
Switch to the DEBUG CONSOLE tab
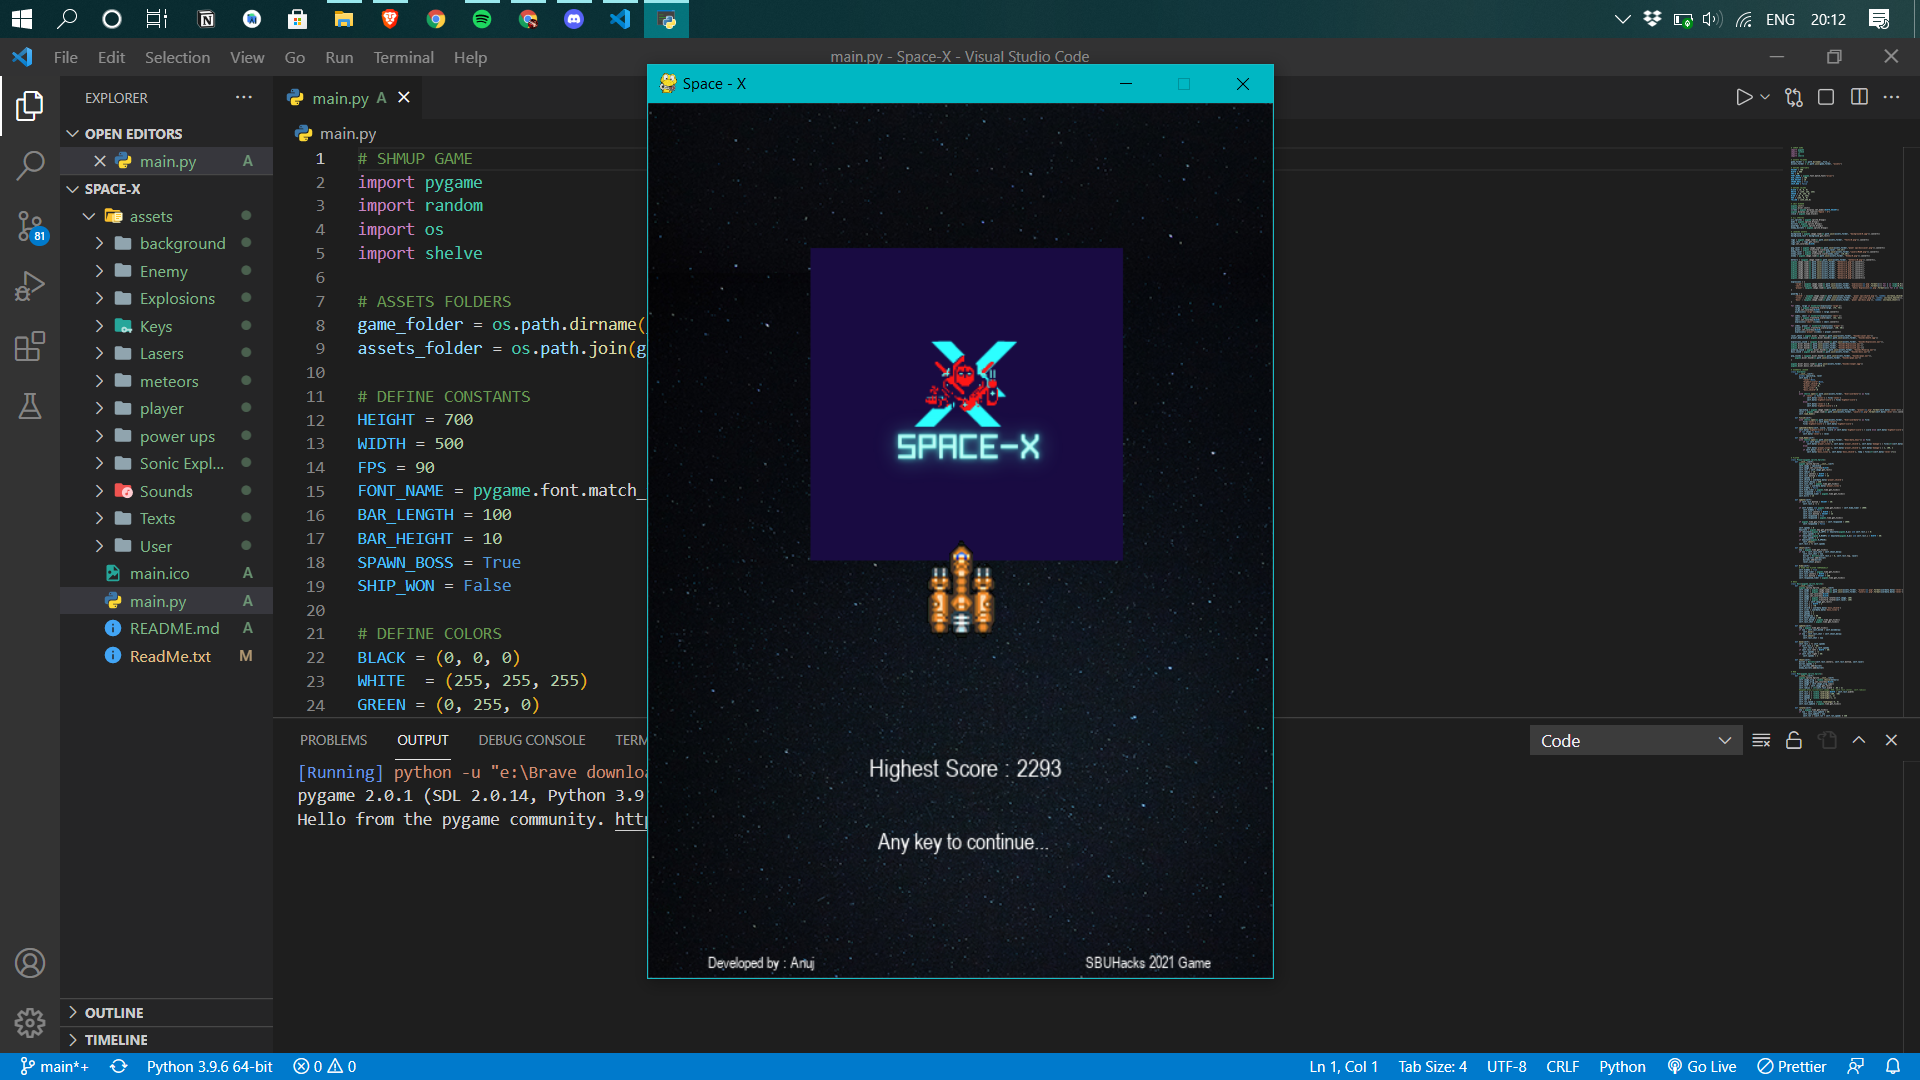pyautogui.click(x=531, y=740)
